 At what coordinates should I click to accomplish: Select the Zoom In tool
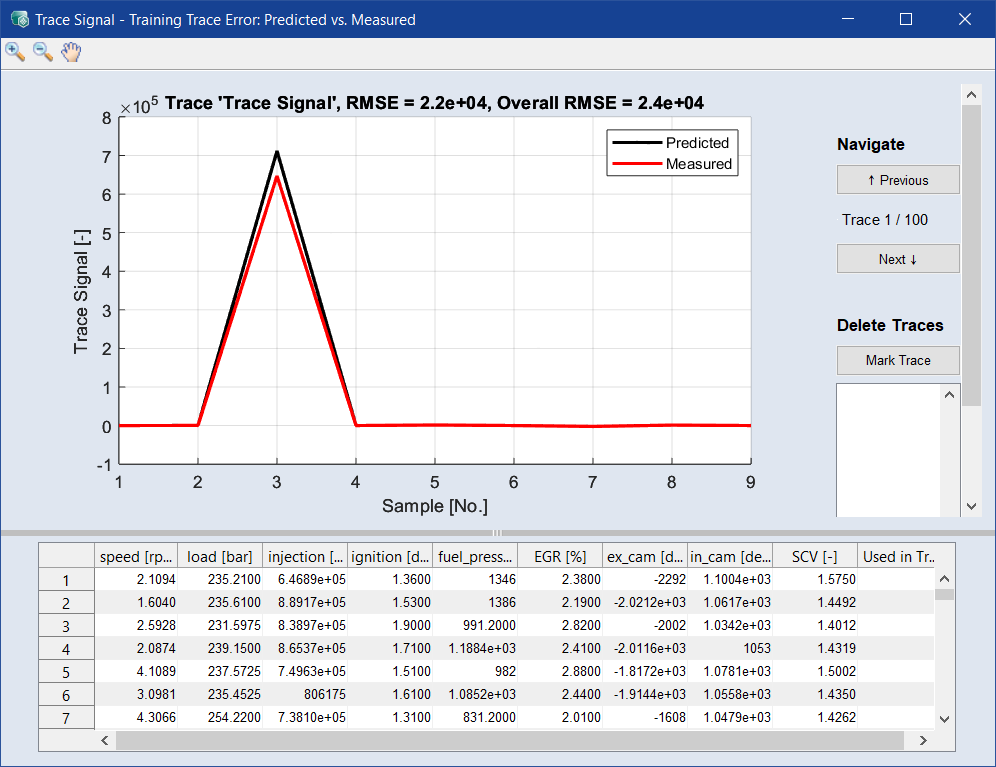tap(15, 52)
